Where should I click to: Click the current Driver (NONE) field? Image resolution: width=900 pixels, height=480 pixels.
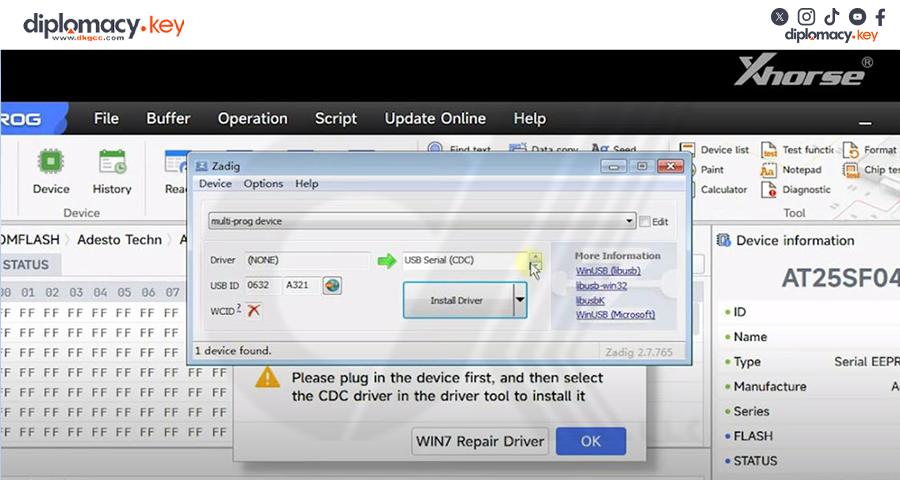(307, 261)
